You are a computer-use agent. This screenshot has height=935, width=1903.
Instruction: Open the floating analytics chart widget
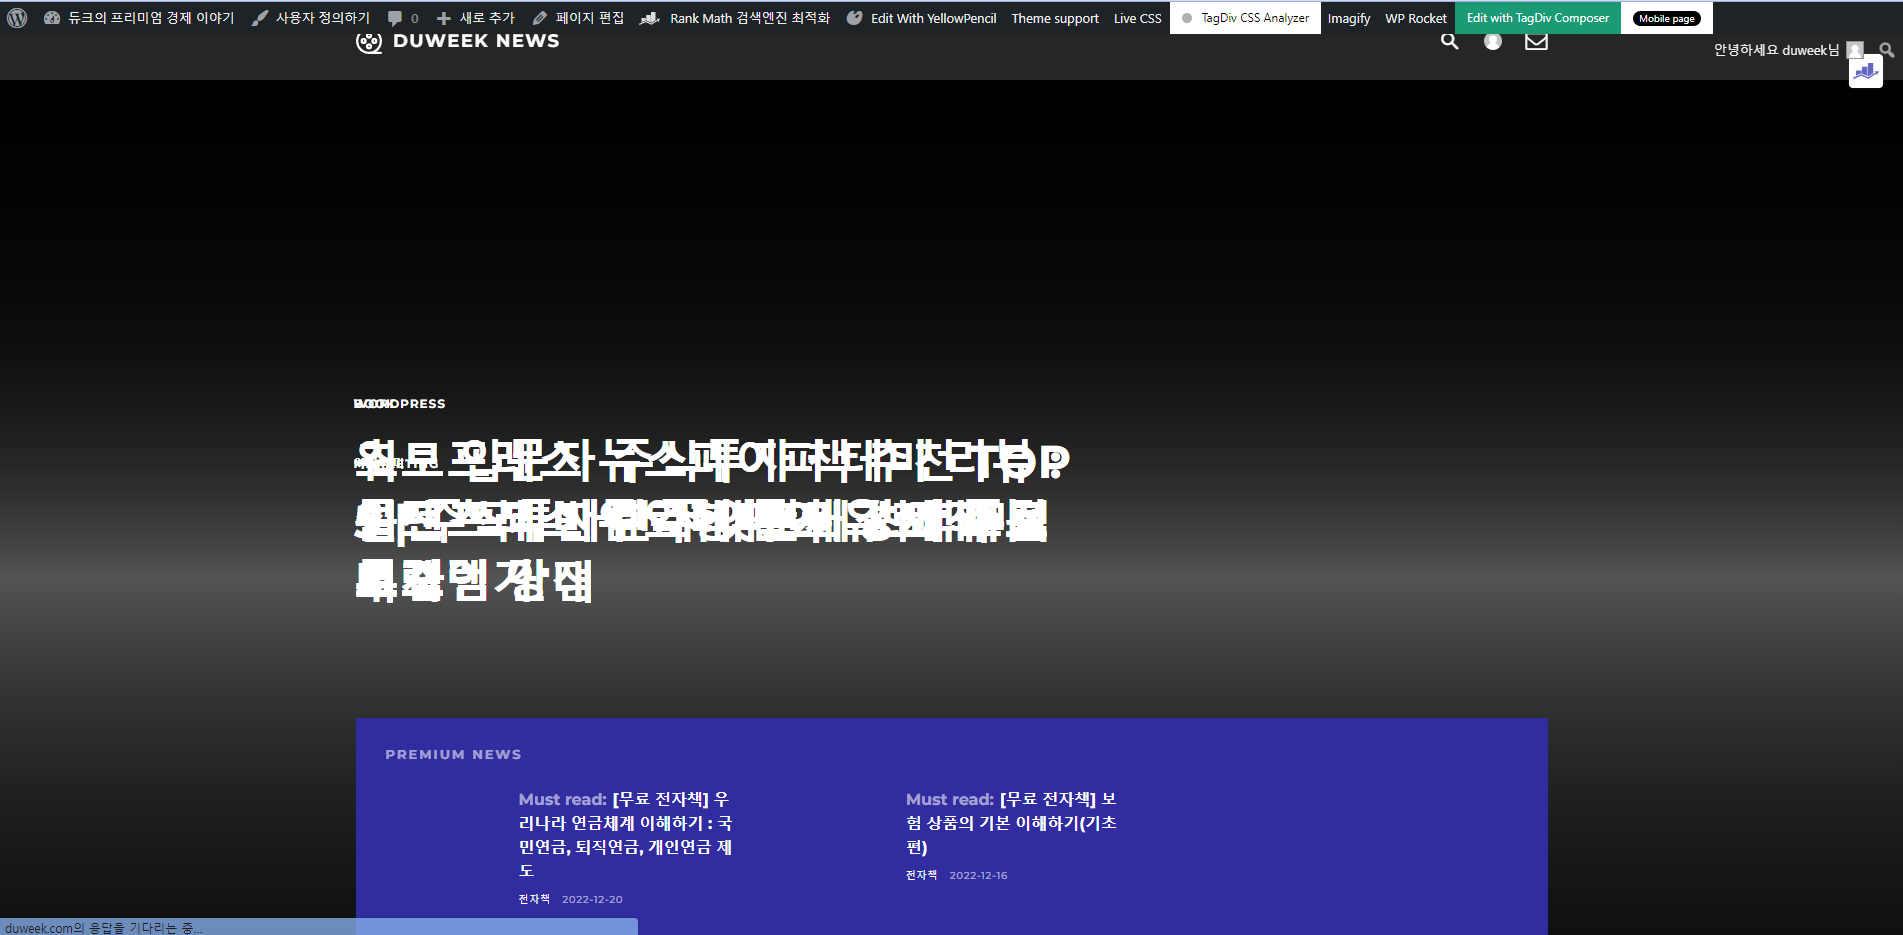[1866, 72]
